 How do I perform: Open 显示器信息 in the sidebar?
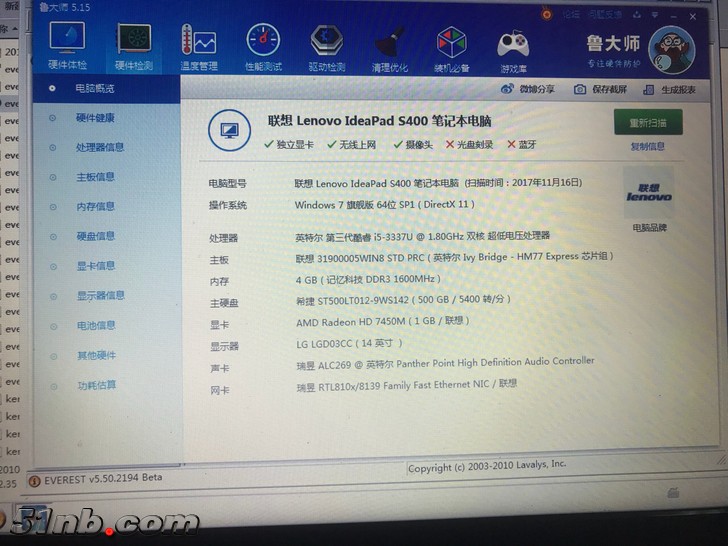[100, 296]
